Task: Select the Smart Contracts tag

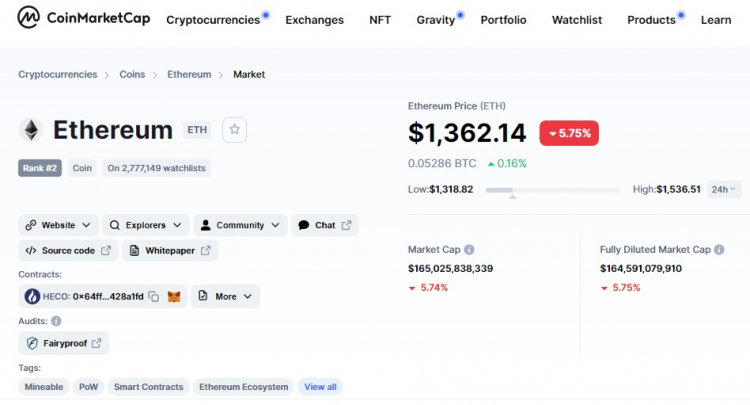Action: pyautogui.click(x=148, y=387)
